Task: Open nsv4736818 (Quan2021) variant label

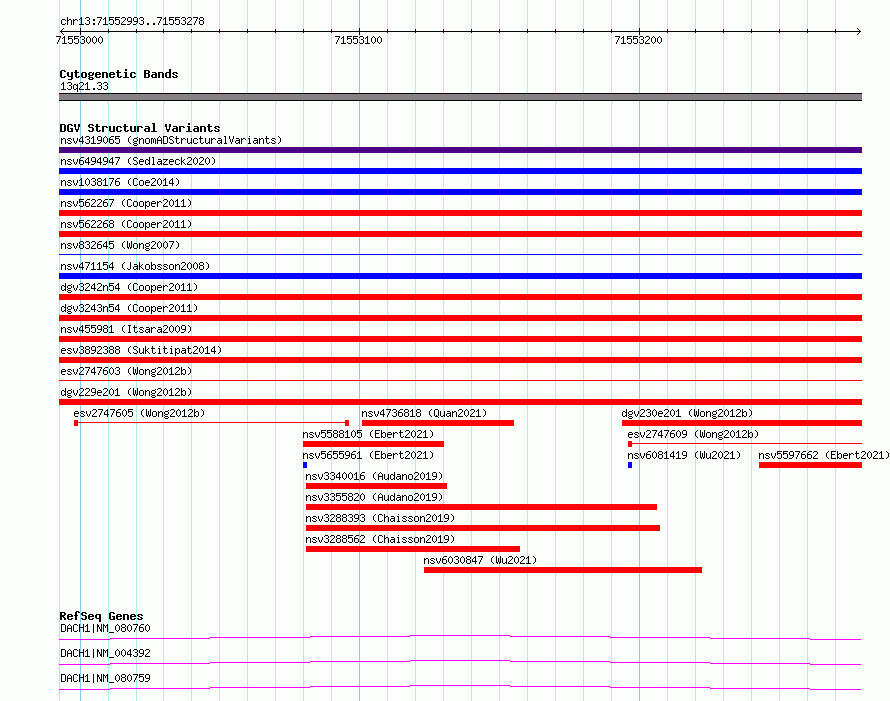Action: tap(424, 413)
